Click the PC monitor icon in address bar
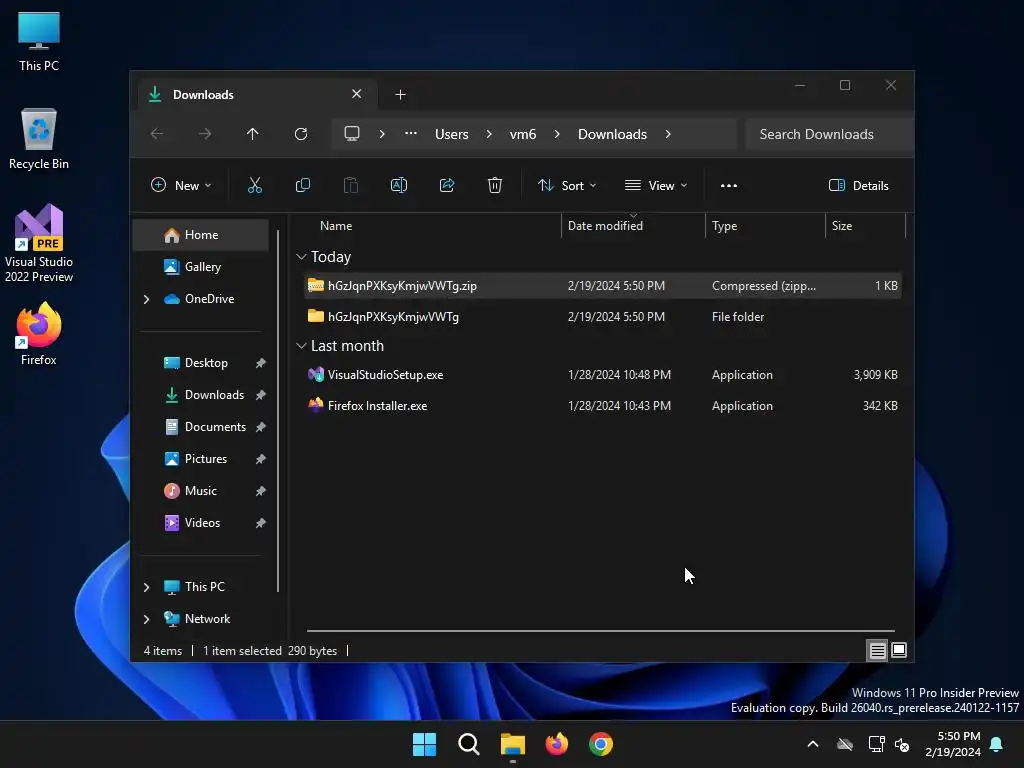Image resolution: width=1024 pixels, height=768 pixels. pyautogui.click(x=352, y=134)
